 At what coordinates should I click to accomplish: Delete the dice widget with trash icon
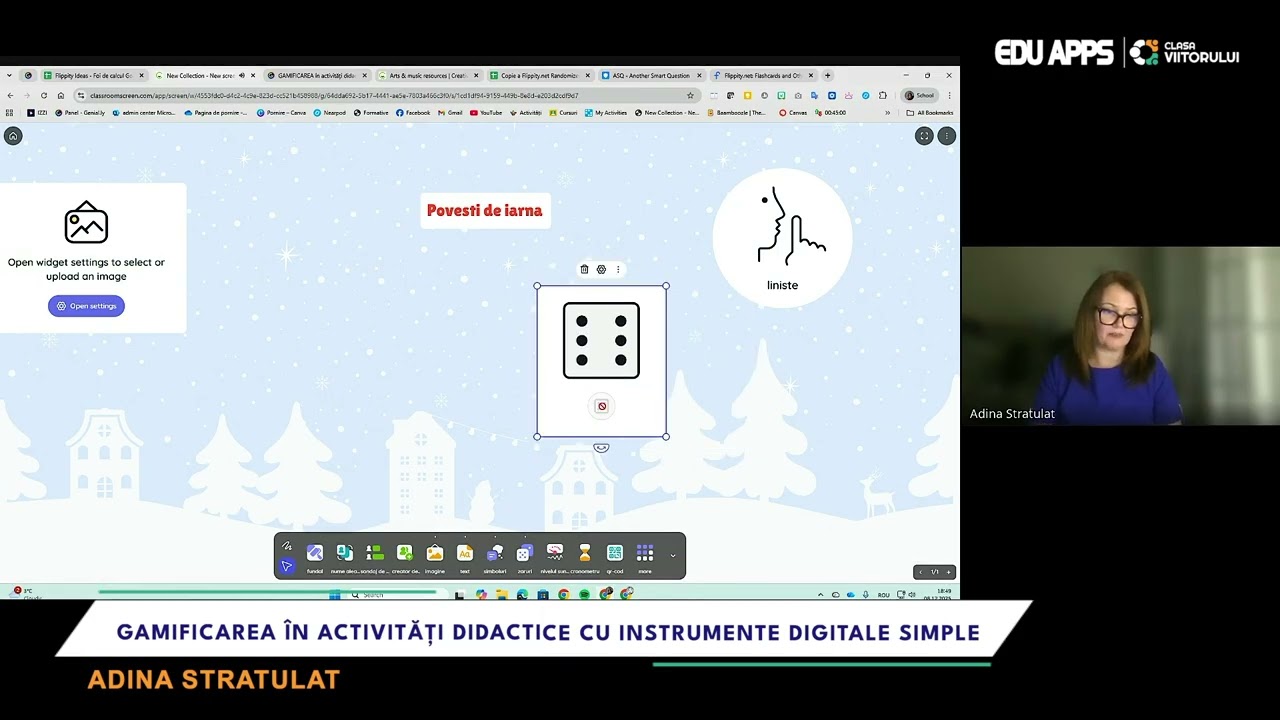[x=585, y=269]
